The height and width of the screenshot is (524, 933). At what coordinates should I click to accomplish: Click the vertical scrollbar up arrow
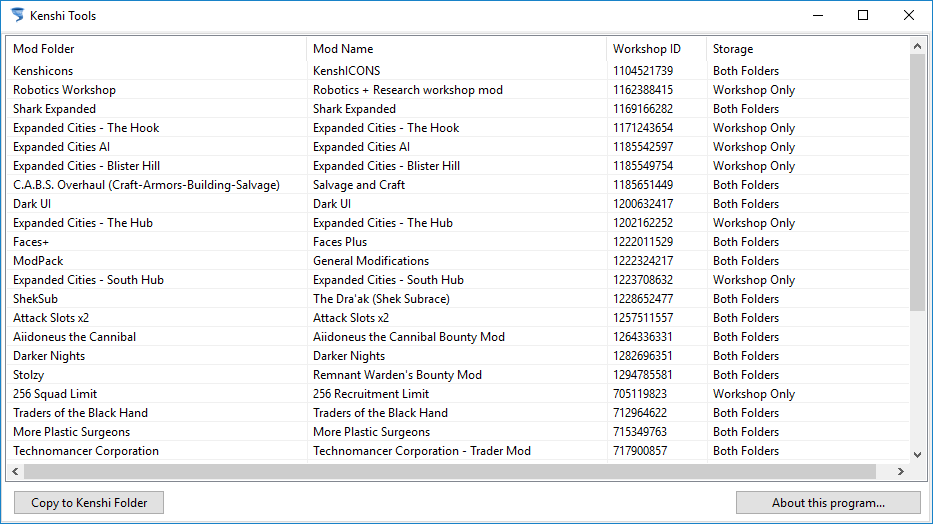(917, 46)
